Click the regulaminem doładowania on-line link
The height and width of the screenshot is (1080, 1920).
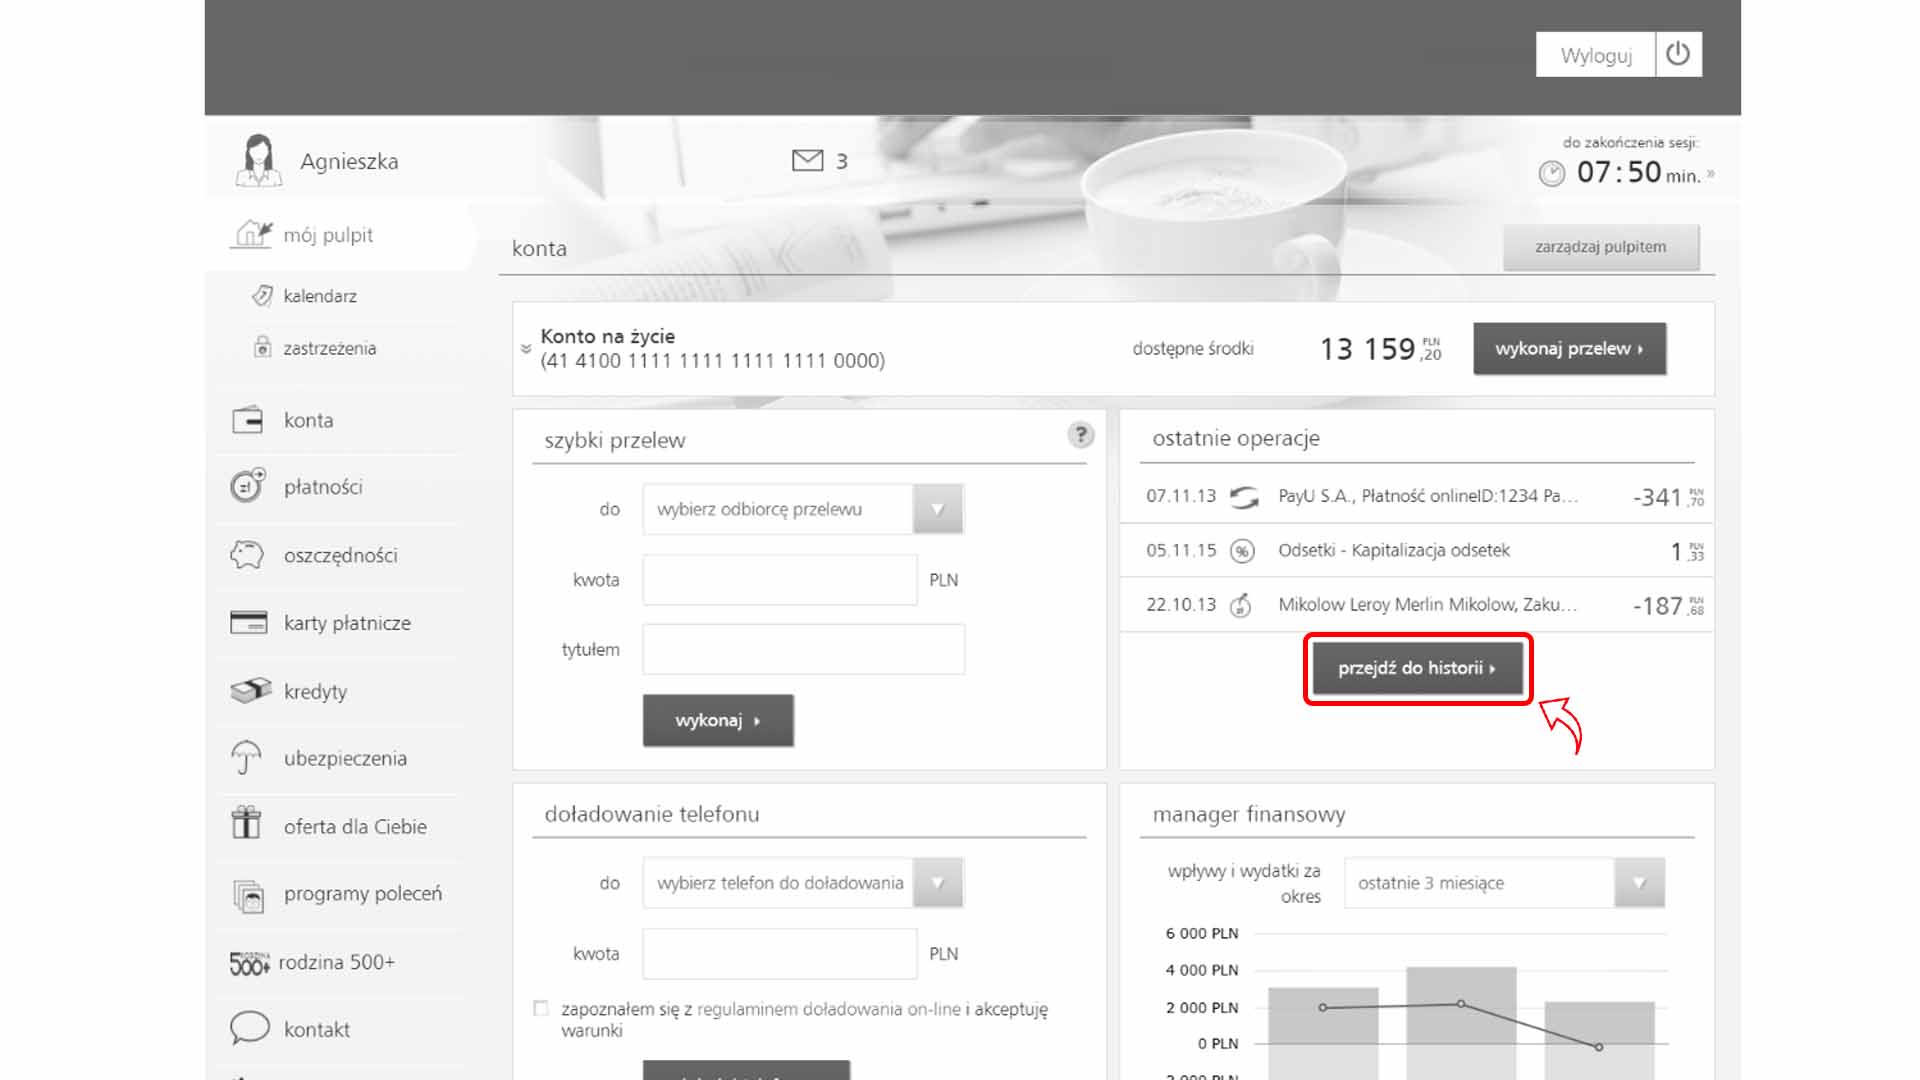pyautogui.click(x=828, y=1009)
